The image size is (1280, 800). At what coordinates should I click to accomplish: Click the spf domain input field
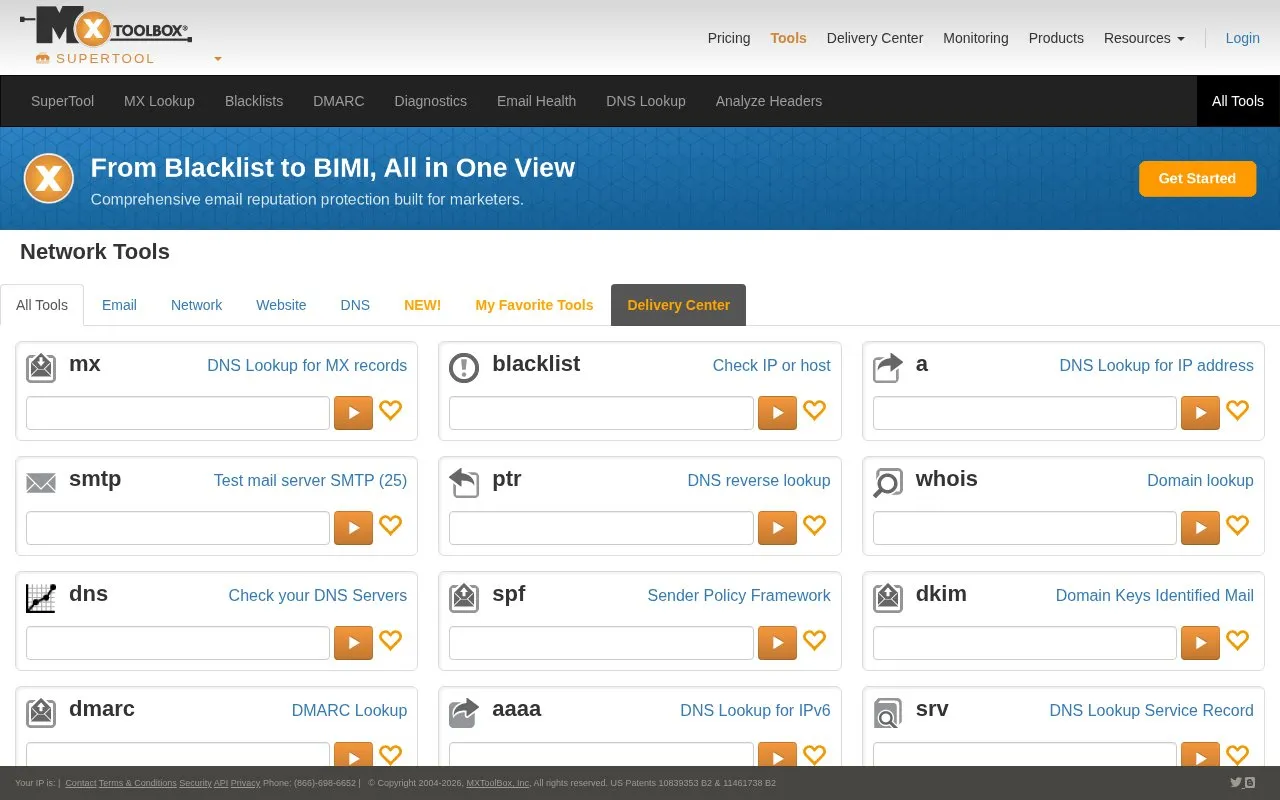tap(601, 643)
